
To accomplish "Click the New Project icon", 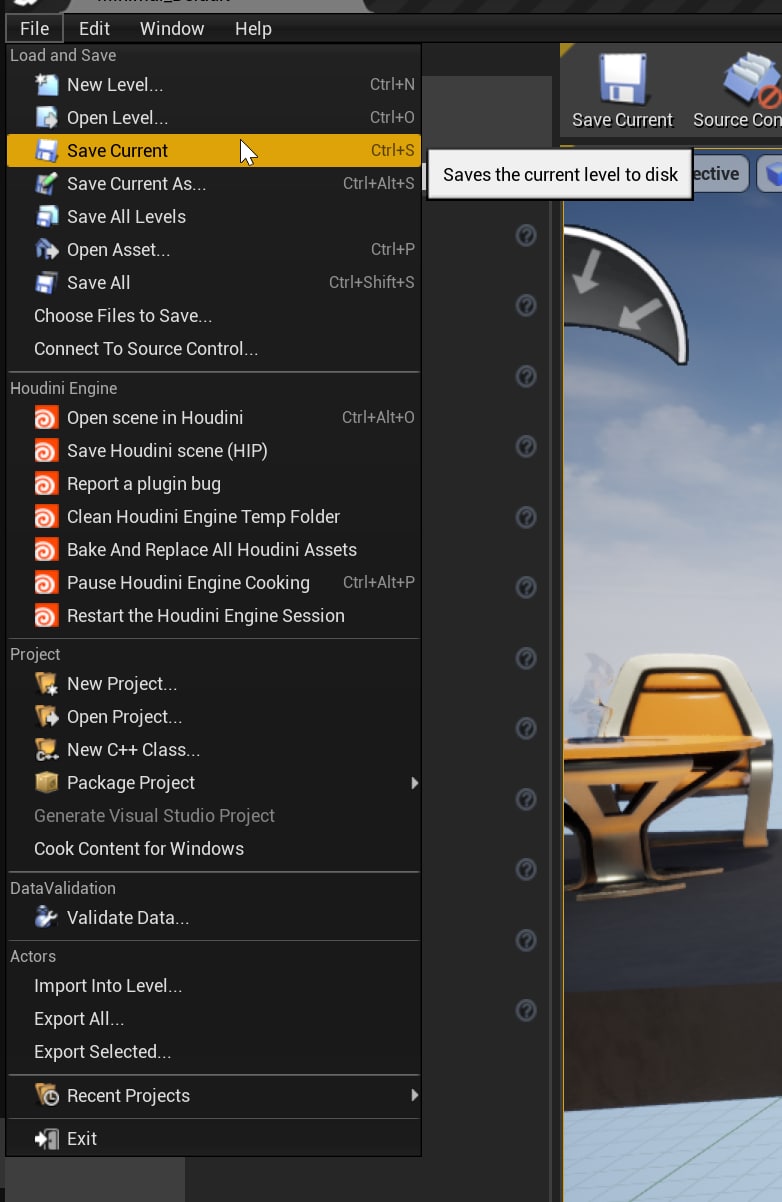I will point(46,684).
